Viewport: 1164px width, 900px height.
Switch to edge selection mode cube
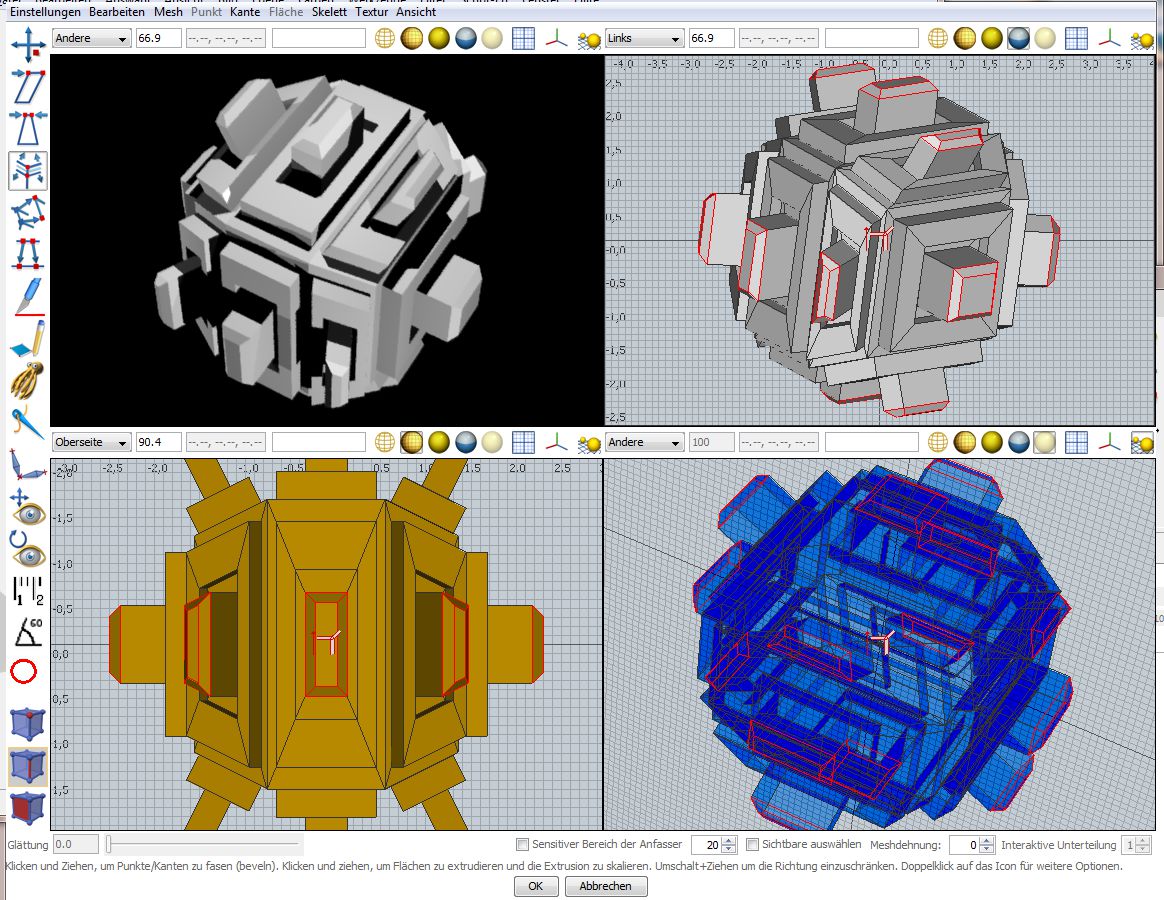click(x=28, y=766)
